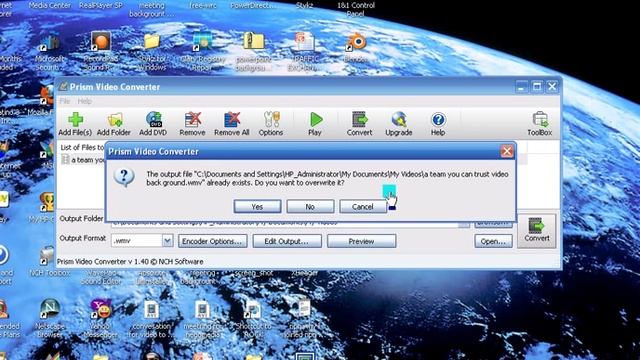Click the Remove All toolbar icon

231,124
